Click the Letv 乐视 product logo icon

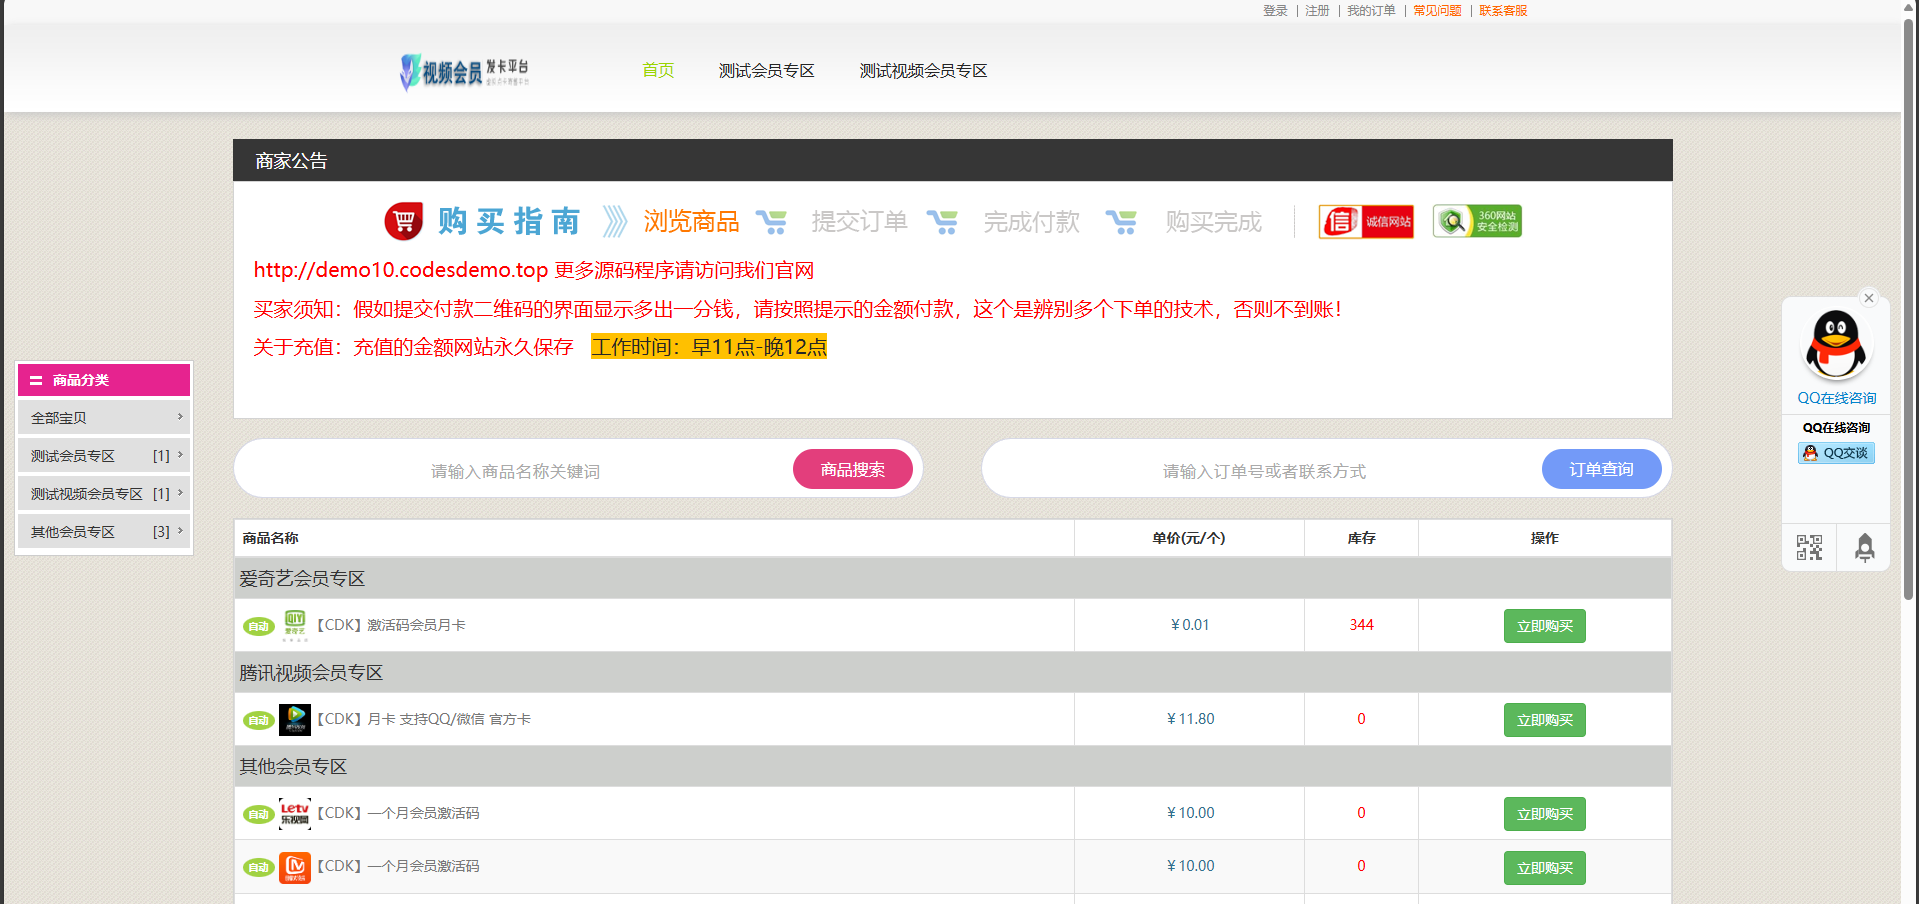click(295, 813)
